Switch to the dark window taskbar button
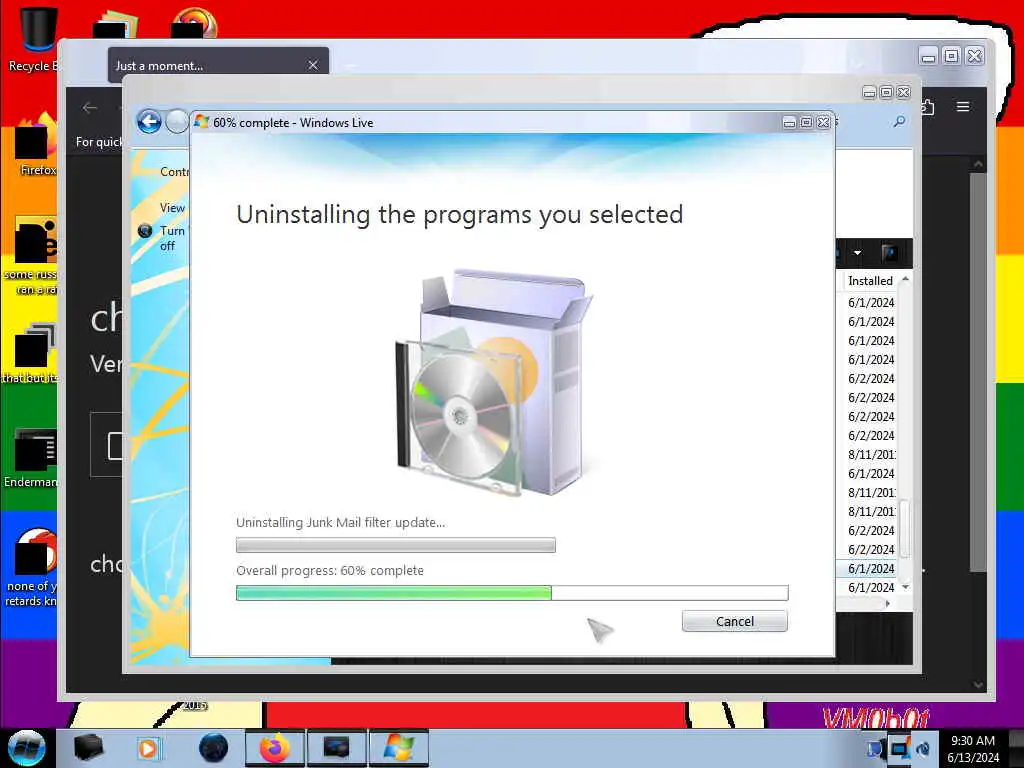 click(336, 748)
